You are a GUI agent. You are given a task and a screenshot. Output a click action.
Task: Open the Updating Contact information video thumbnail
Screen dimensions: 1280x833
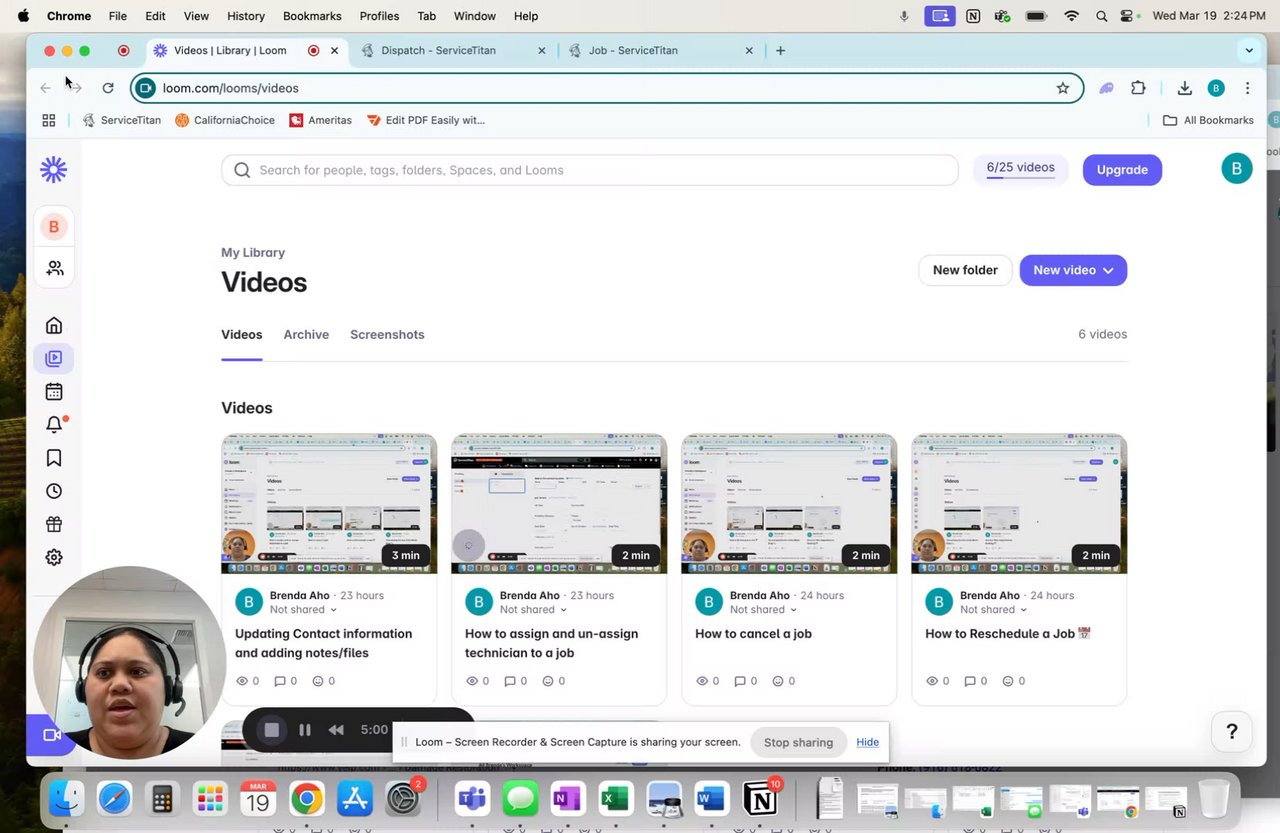tap(329, 504)
